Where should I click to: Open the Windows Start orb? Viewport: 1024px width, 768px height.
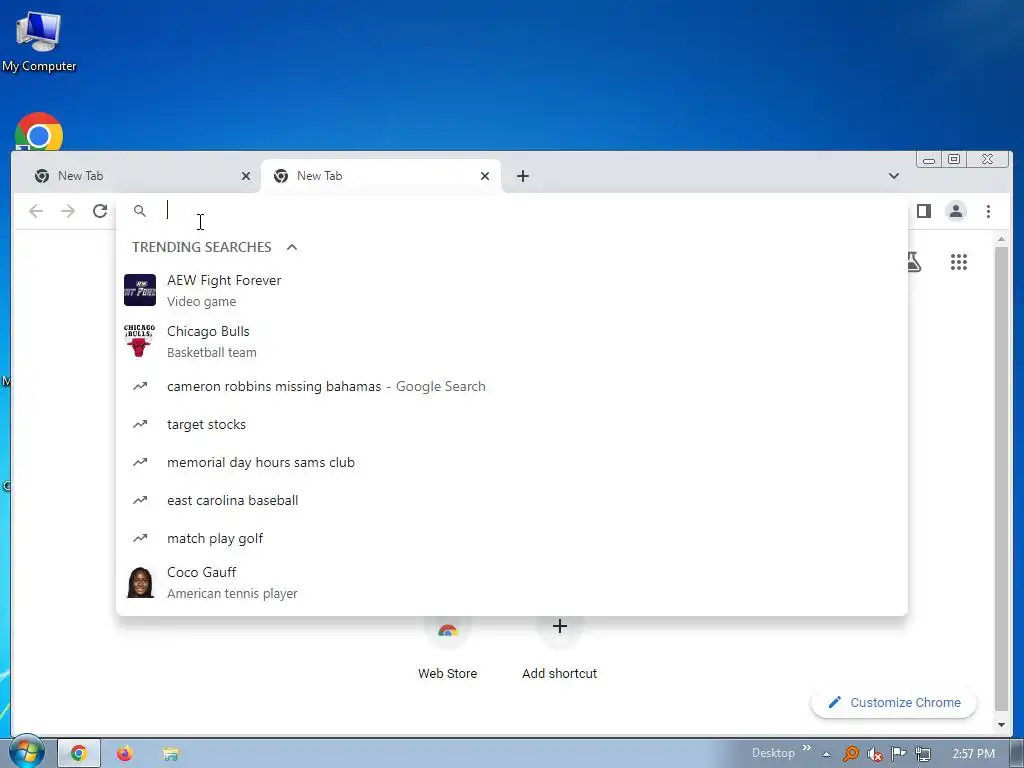pos(26,752)
